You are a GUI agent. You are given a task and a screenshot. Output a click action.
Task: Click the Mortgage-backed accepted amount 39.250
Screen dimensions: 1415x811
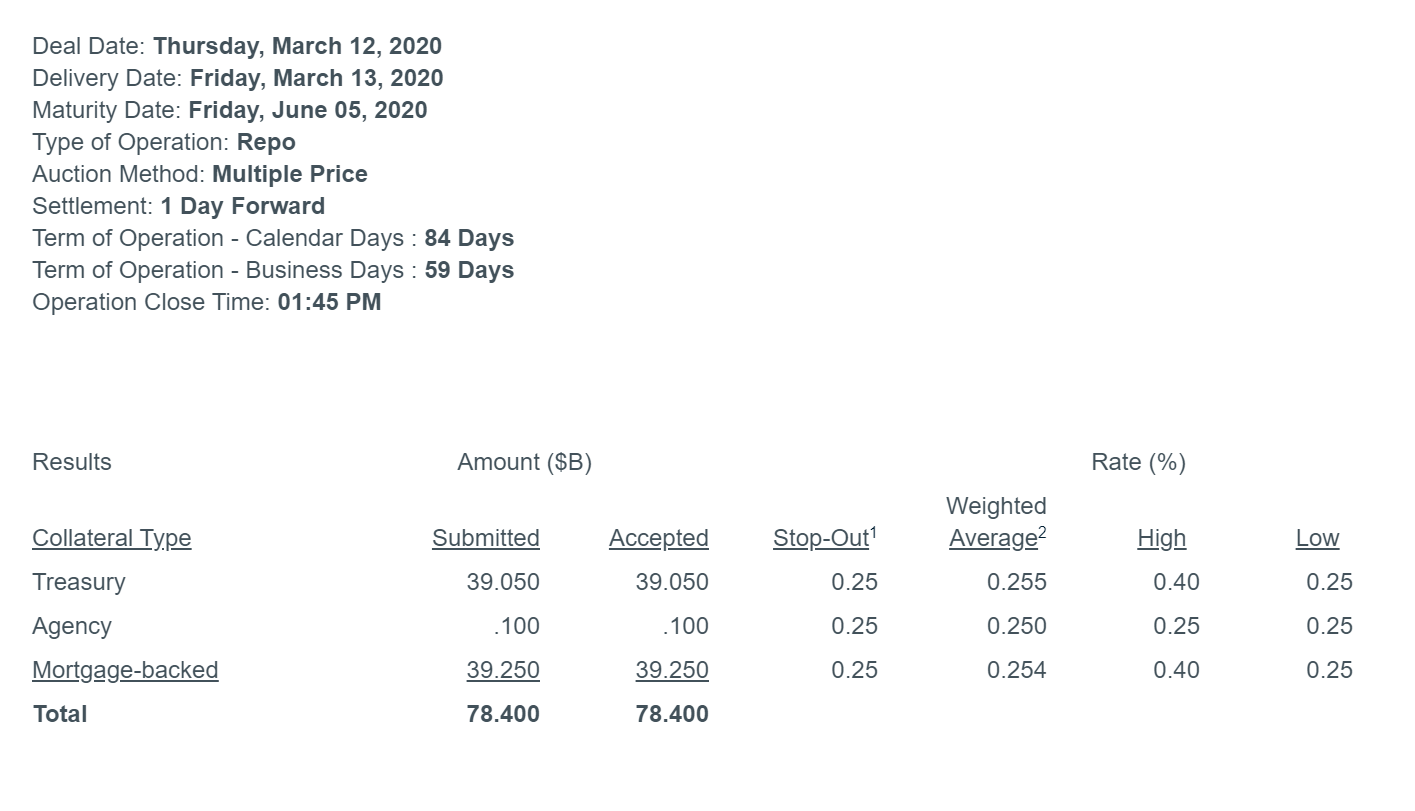point(672,670)
